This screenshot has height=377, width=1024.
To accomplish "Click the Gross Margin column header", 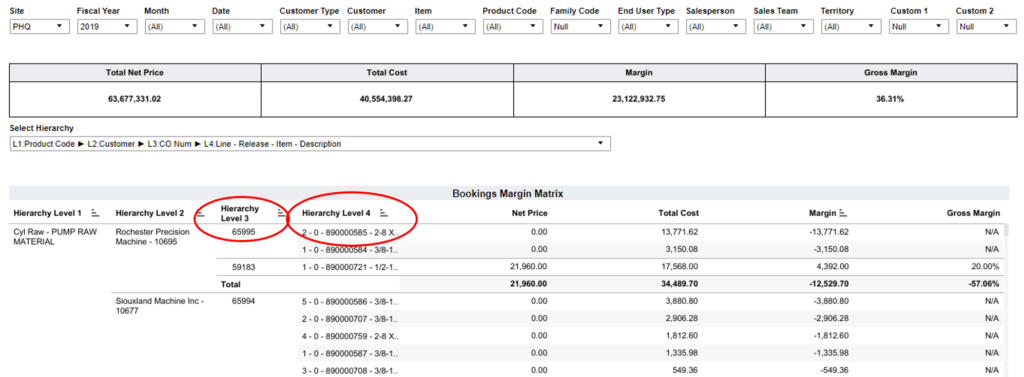I will pyautogui.click(x=973, y=213).
